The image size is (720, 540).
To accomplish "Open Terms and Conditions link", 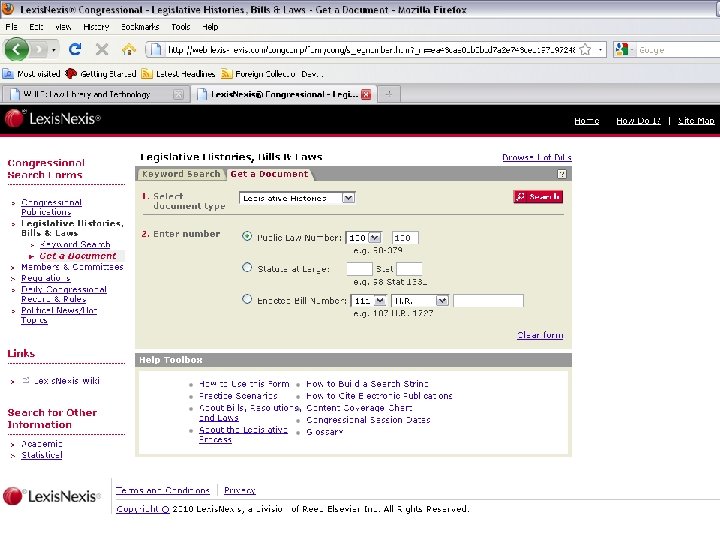I will 163,490.
